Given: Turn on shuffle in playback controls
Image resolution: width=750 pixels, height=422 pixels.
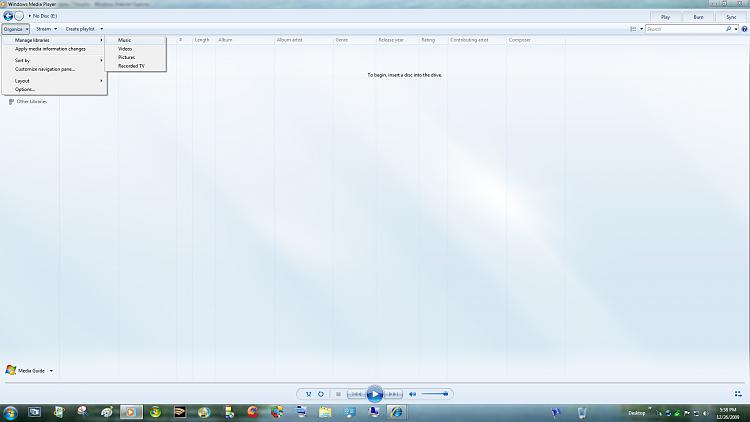Looking at the screenshot, I should [309, 394].
